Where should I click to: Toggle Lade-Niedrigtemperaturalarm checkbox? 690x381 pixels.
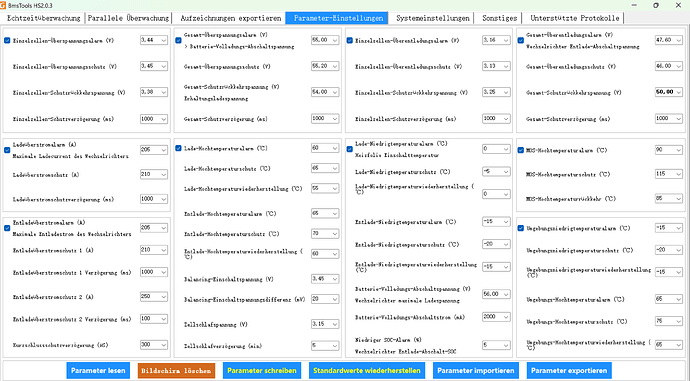pos(349,149)
